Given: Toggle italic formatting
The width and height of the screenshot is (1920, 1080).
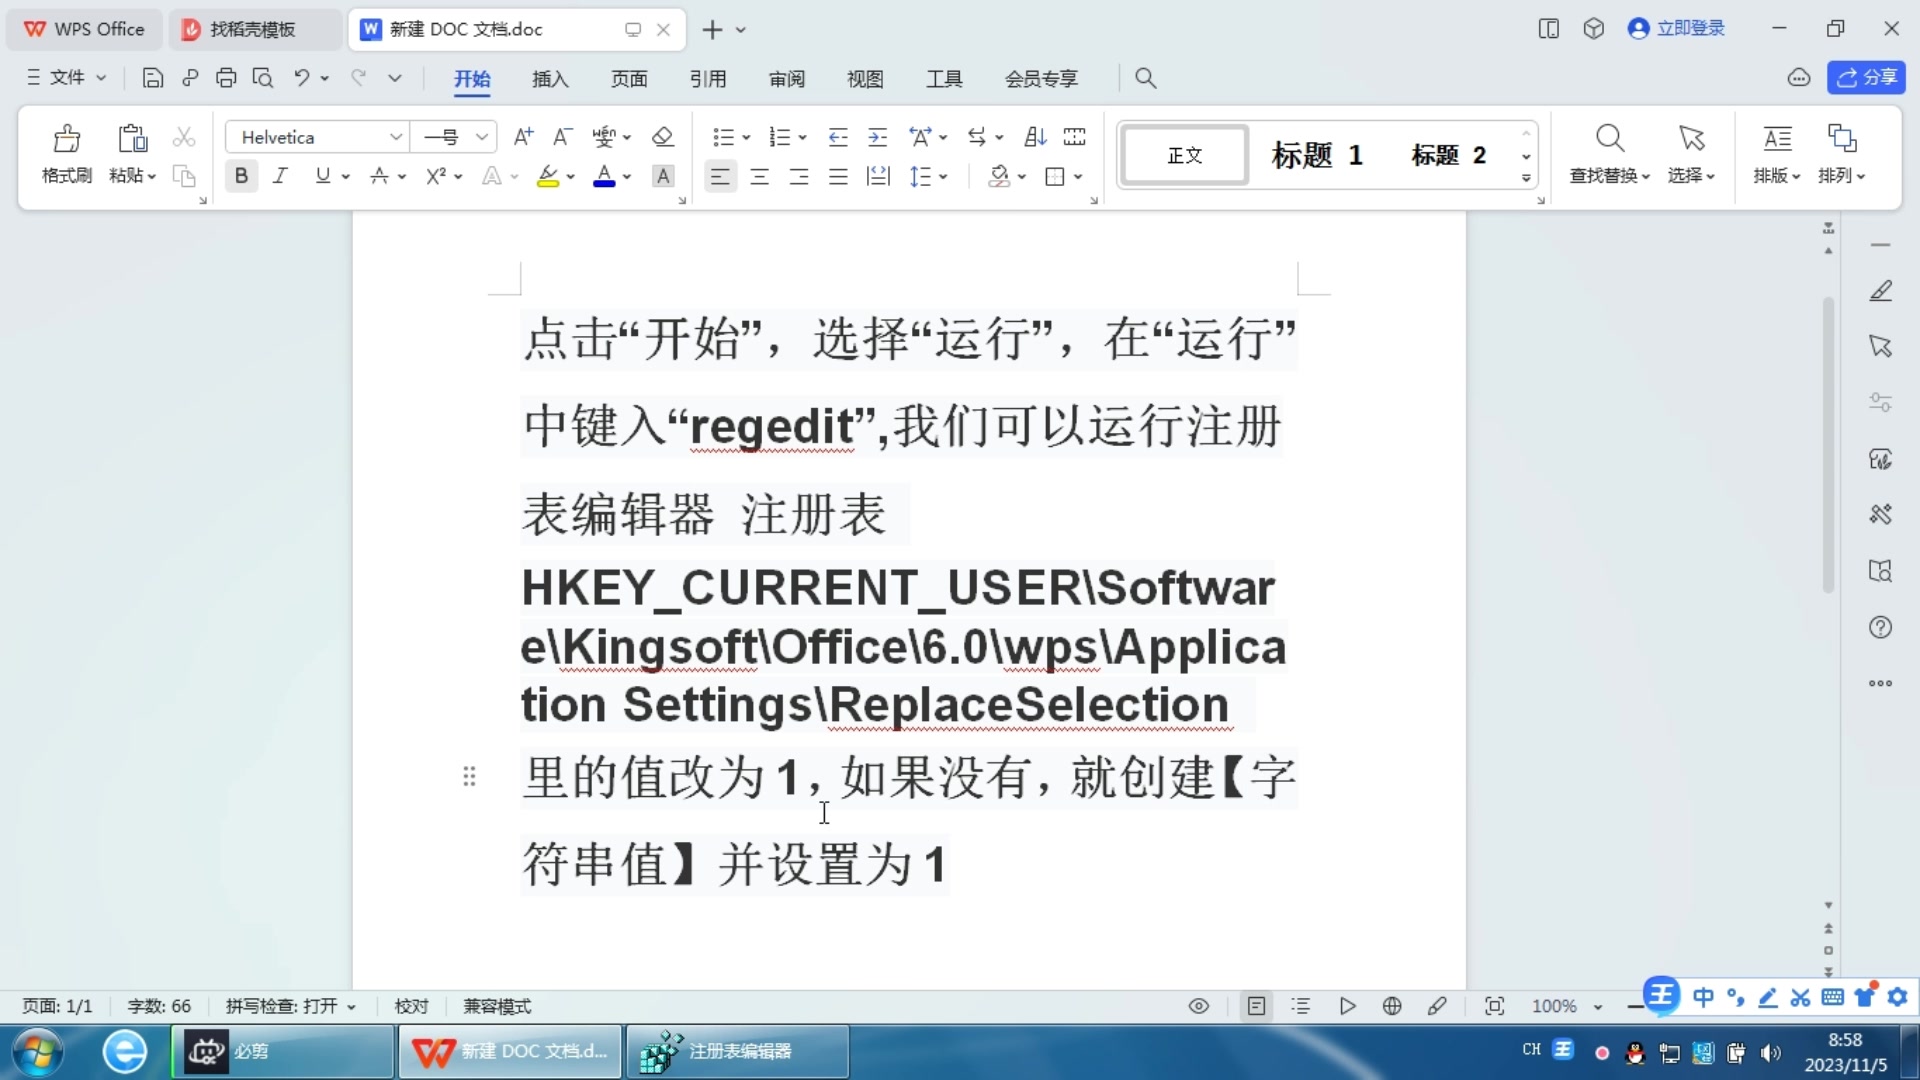Looking at the screenshot, I should [x=280, y=175].
